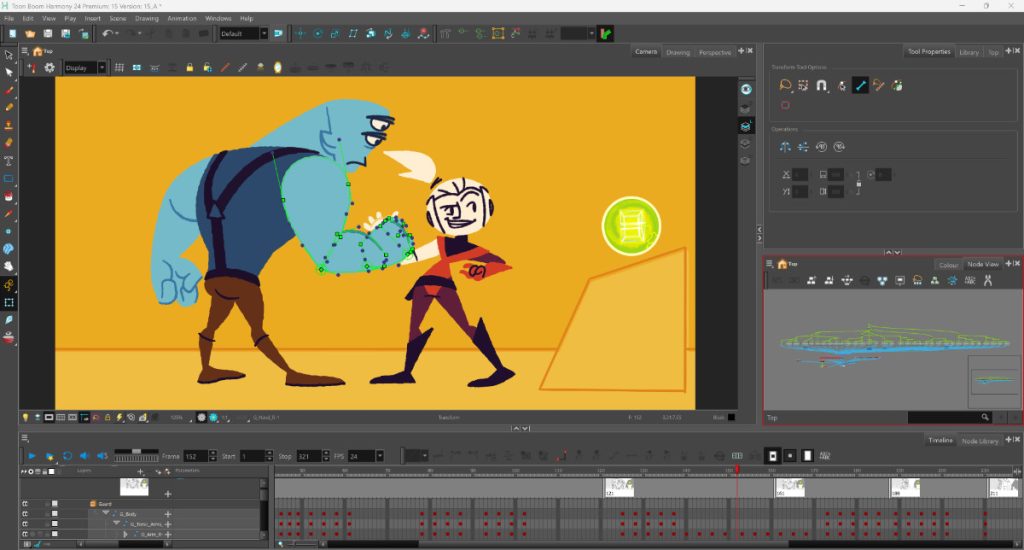
Task: Select the Text tool in the left toolbar
Action: [x=8, y=161]
